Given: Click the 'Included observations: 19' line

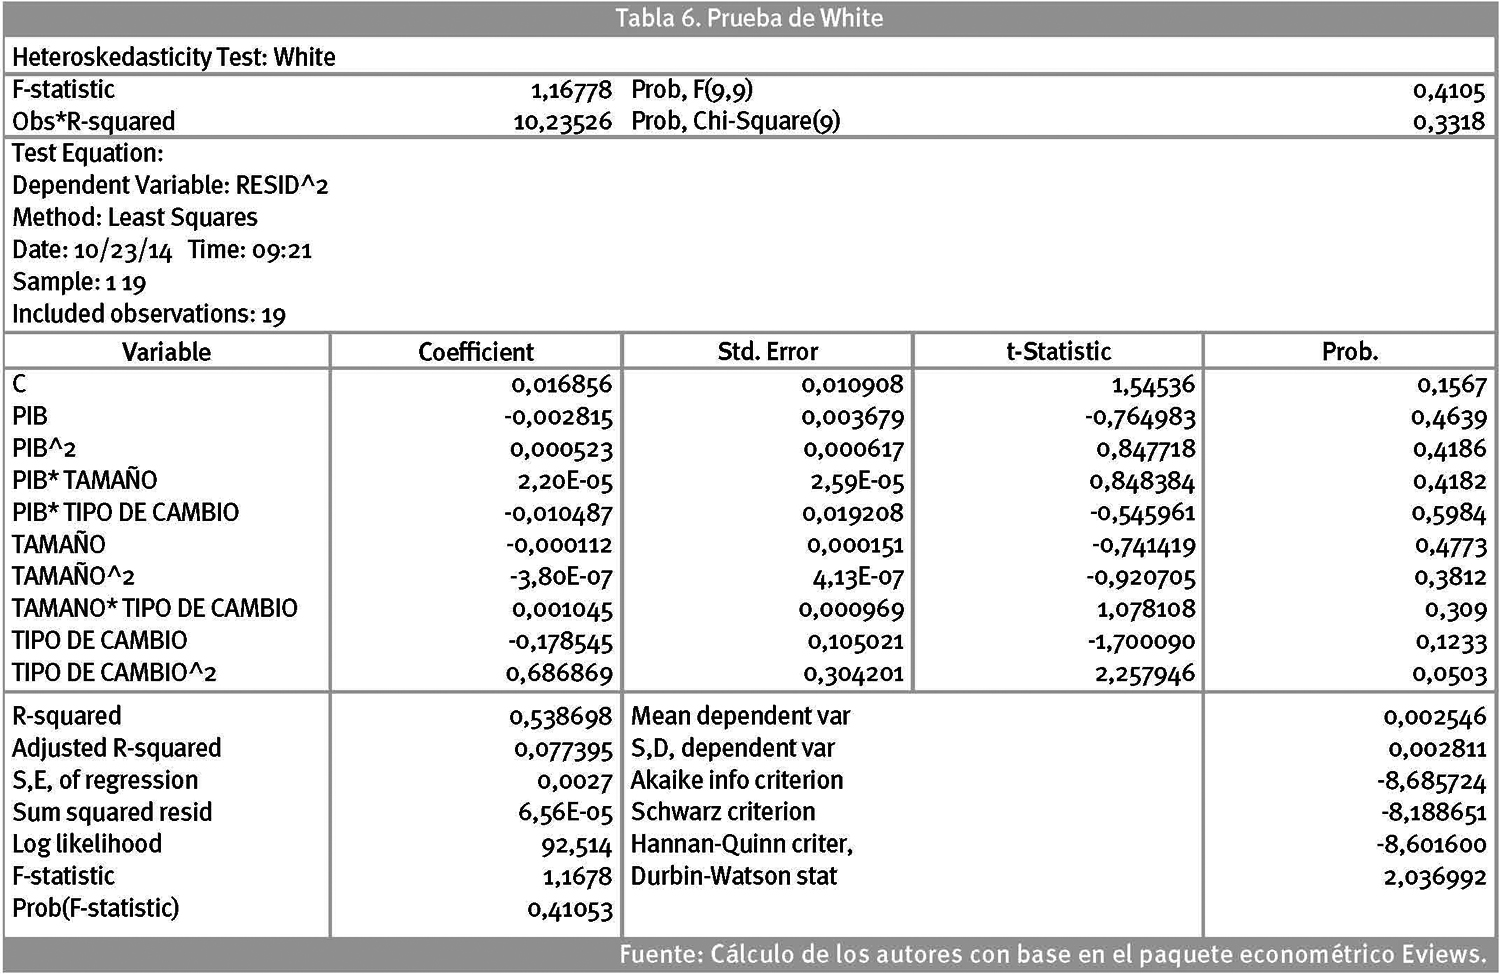Looking at the screenshot, I should [x=149, y=315].
